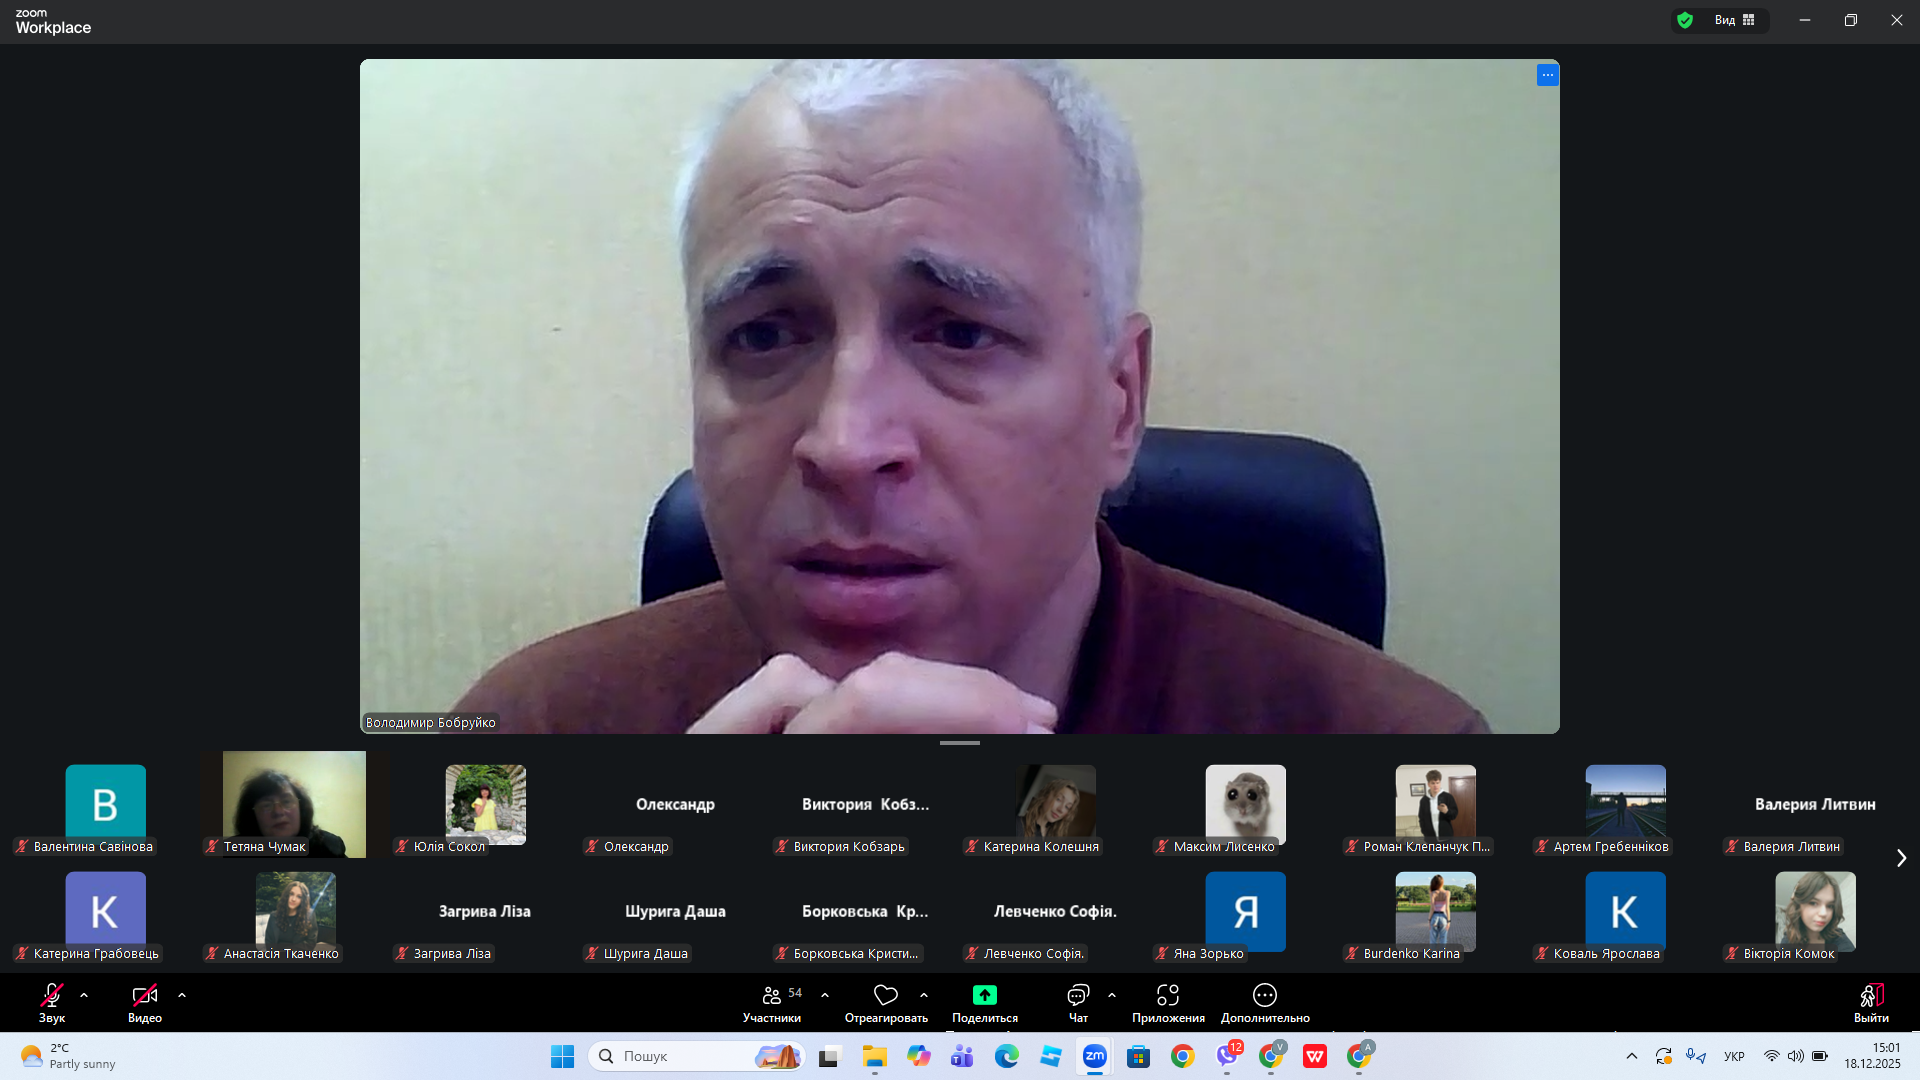Click the Leave meeting icon
Viewport: 1920px width, 1080px height.
1871,995
